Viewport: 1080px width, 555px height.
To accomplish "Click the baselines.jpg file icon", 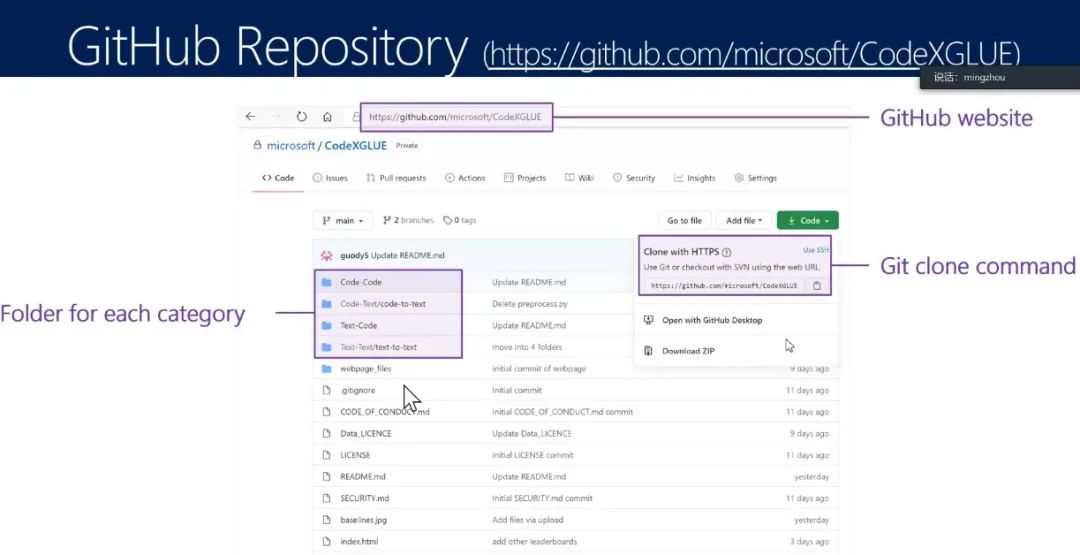I will coord(326,520).
